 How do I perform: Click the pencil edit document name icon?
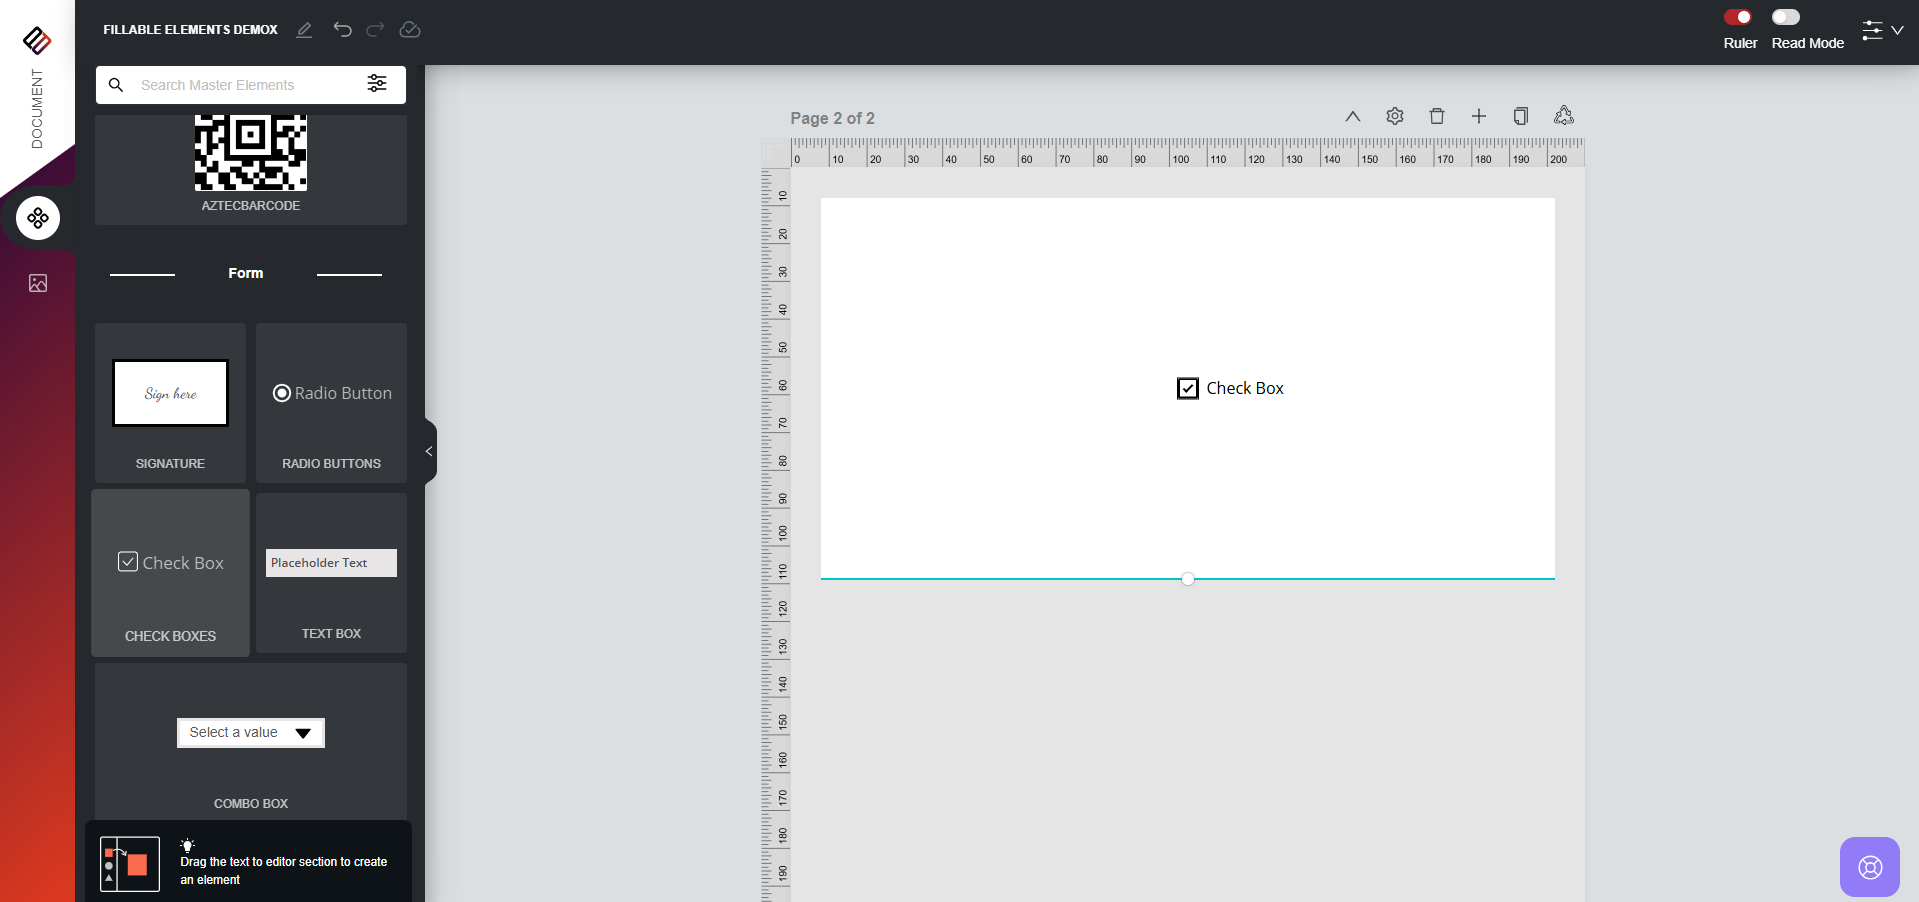304,30
